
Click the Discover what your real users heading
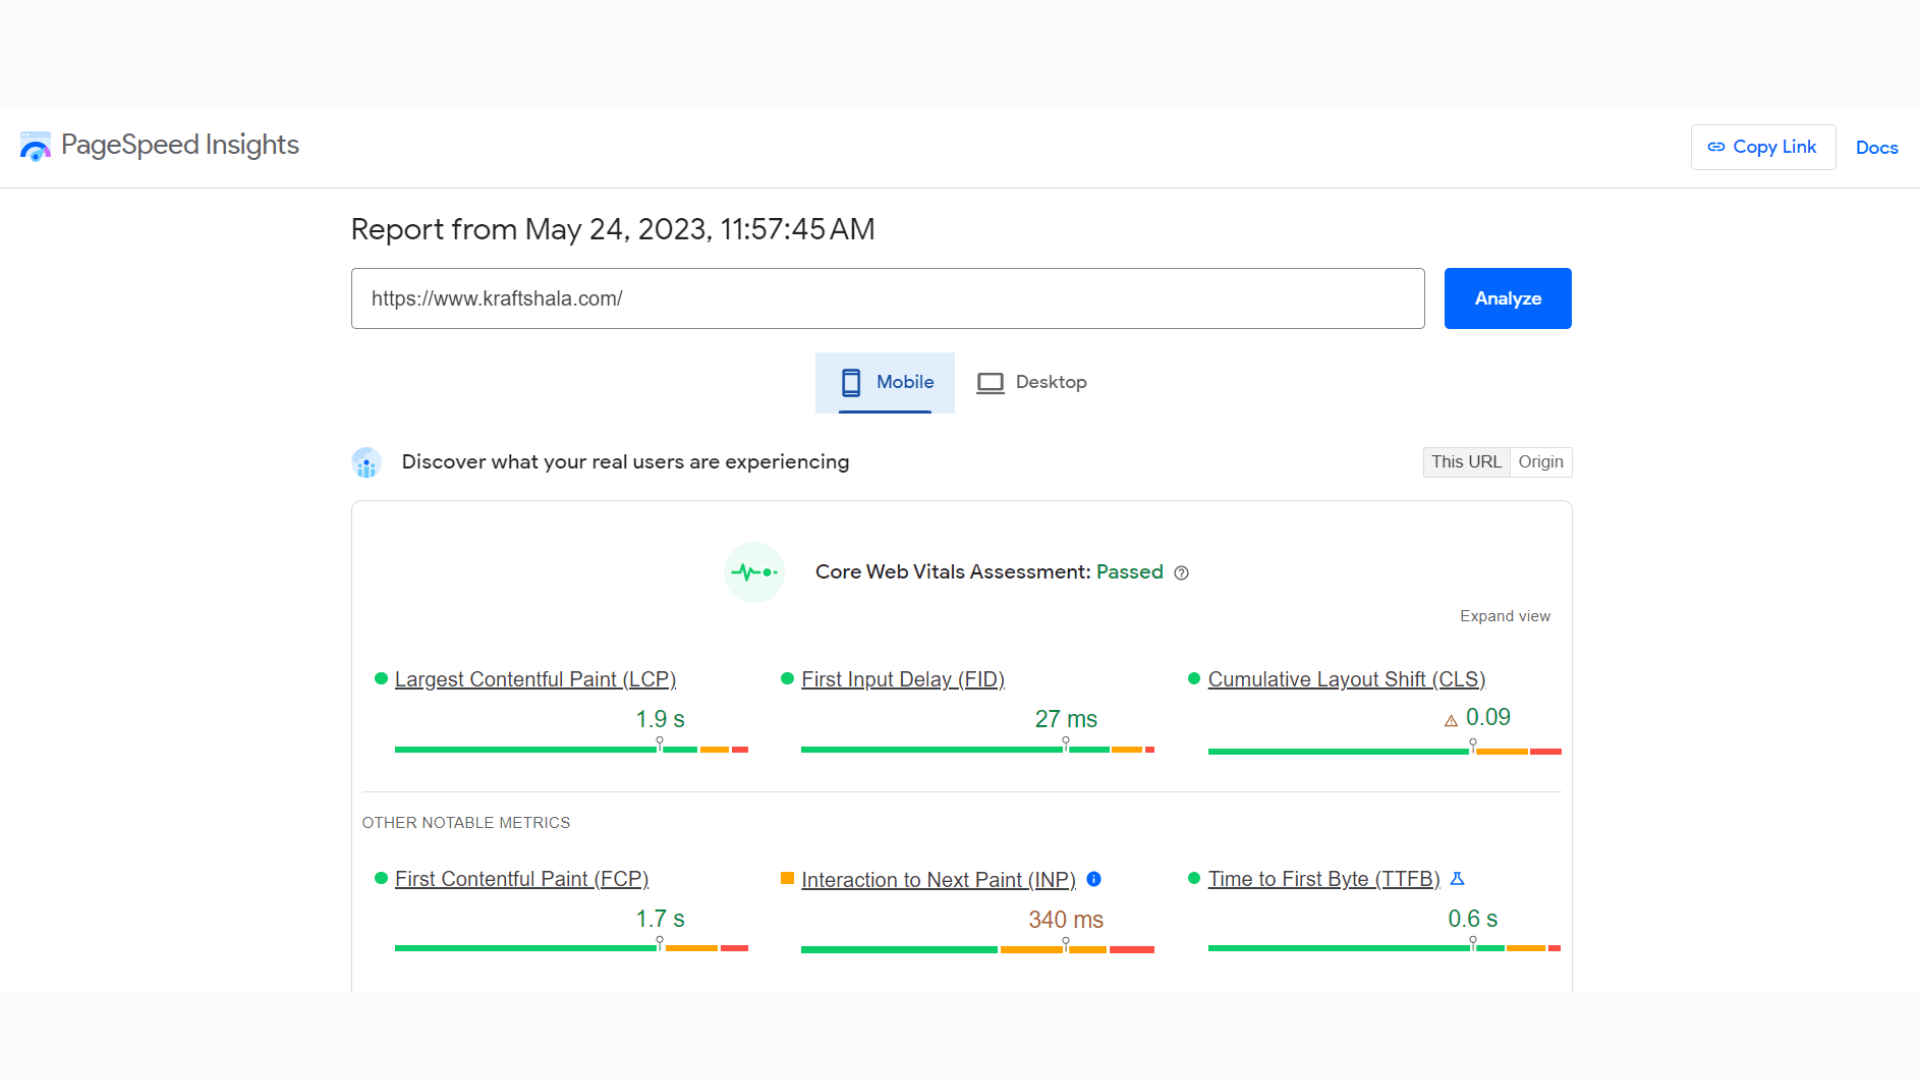click(x=625, y=462)
